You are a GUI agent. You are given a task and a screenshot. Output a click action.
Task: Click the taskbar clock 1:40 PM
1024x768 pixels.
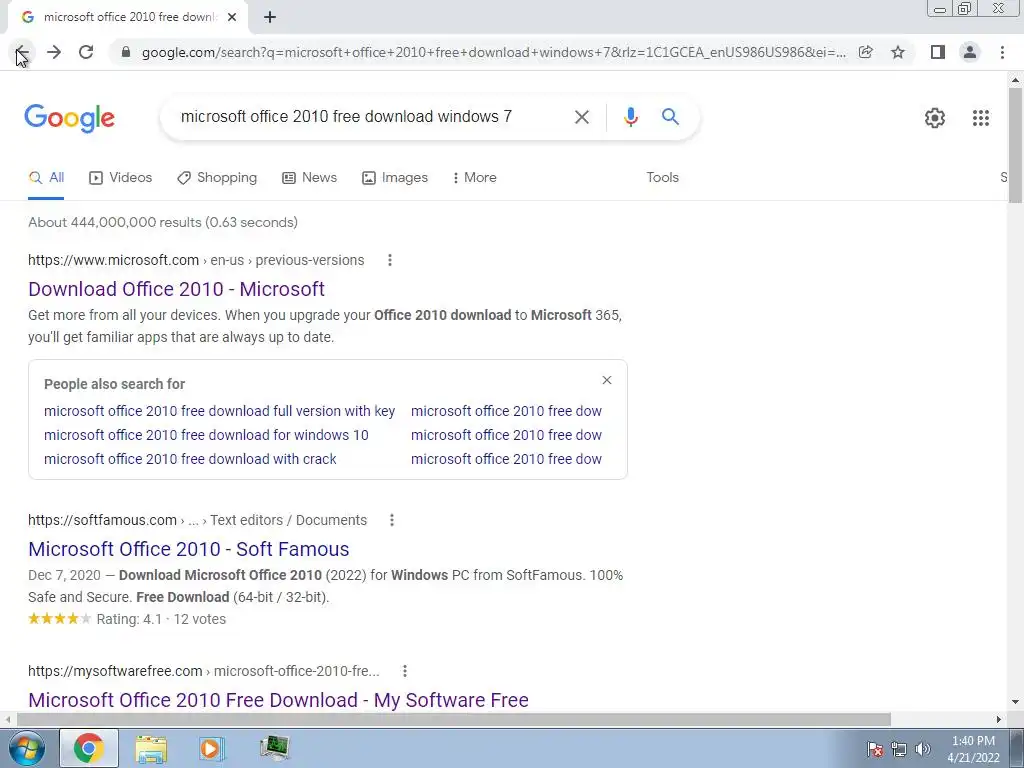(973, 749)
